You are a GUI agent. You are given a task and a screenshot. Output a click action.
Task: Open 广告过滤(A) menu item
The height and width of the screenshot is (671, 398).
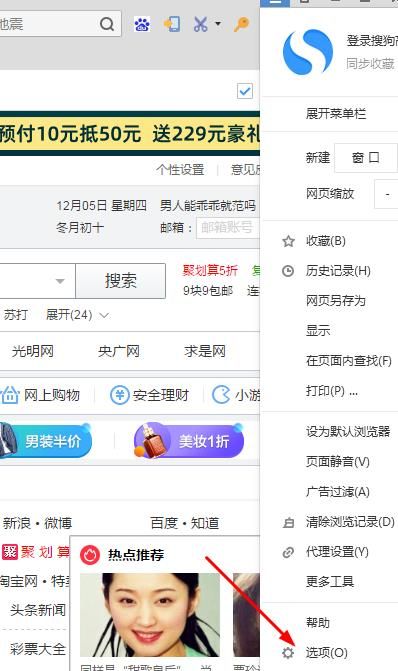tap(337, 491)
